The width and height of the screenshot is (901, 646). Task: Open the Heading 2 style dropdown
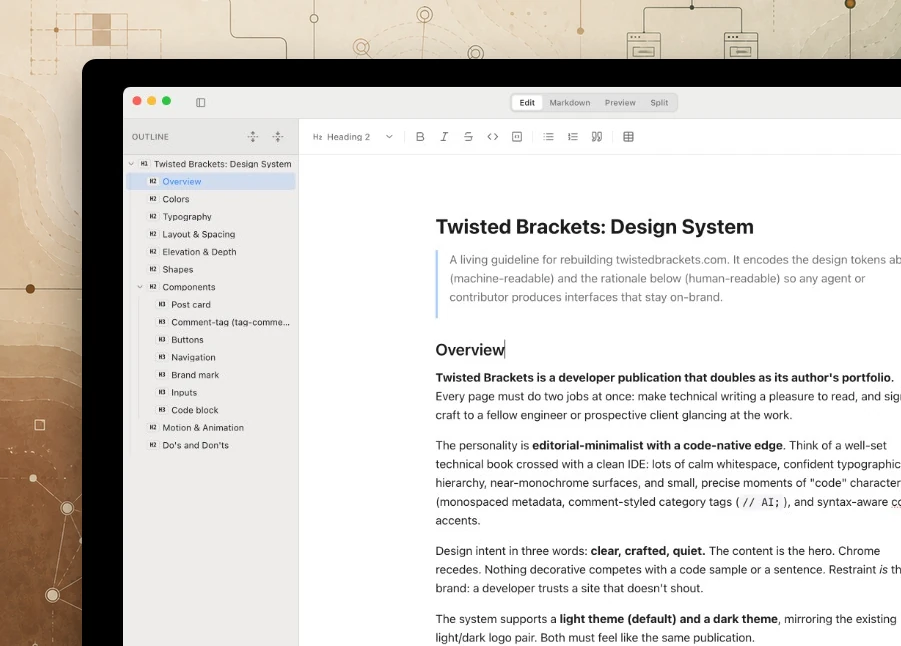[x=353, y=137]
